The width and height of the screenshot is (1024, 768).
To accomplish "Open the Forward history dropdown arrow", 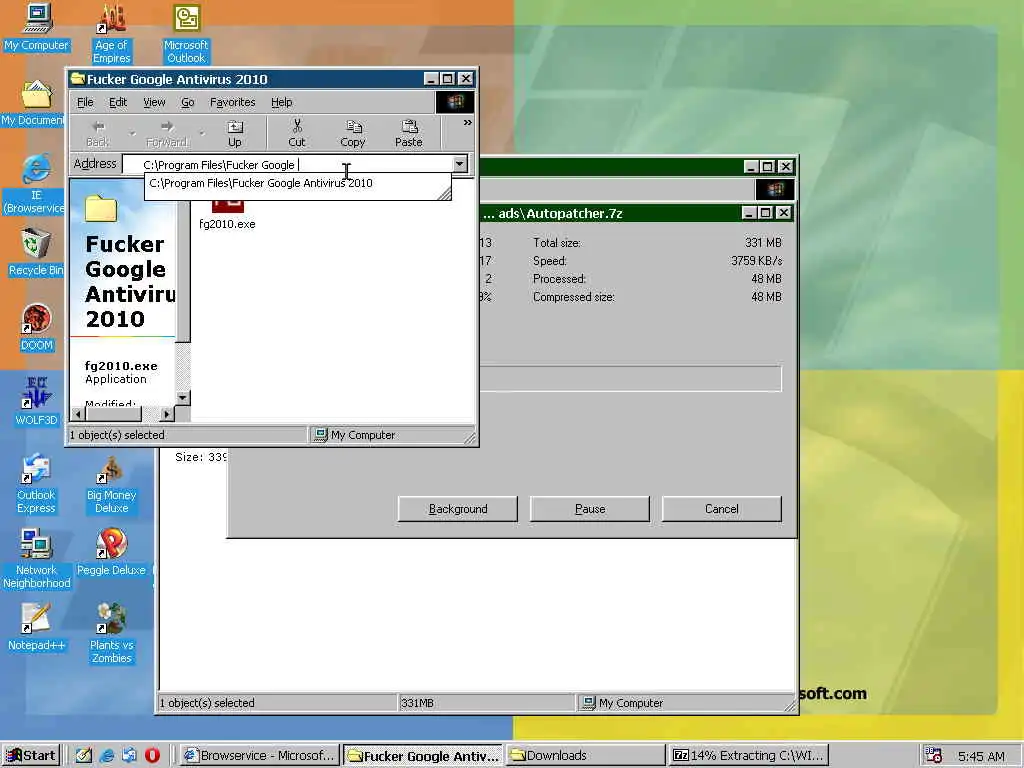I will pyautogui.click(x=202, y=133).
